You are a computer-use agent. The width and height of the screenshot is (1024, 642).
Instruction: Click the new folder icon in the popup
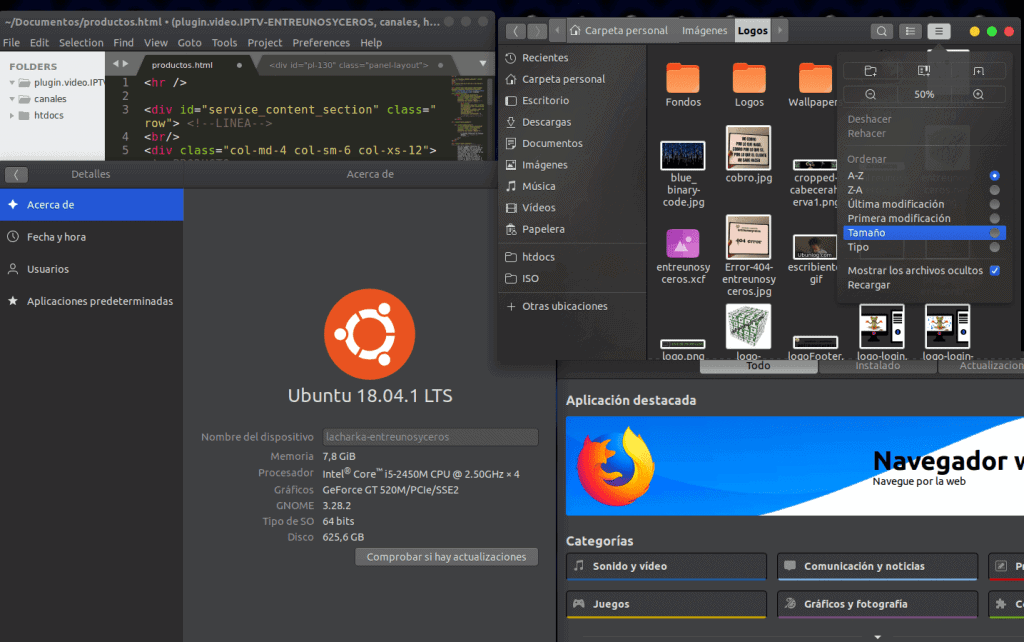[869, 70]
